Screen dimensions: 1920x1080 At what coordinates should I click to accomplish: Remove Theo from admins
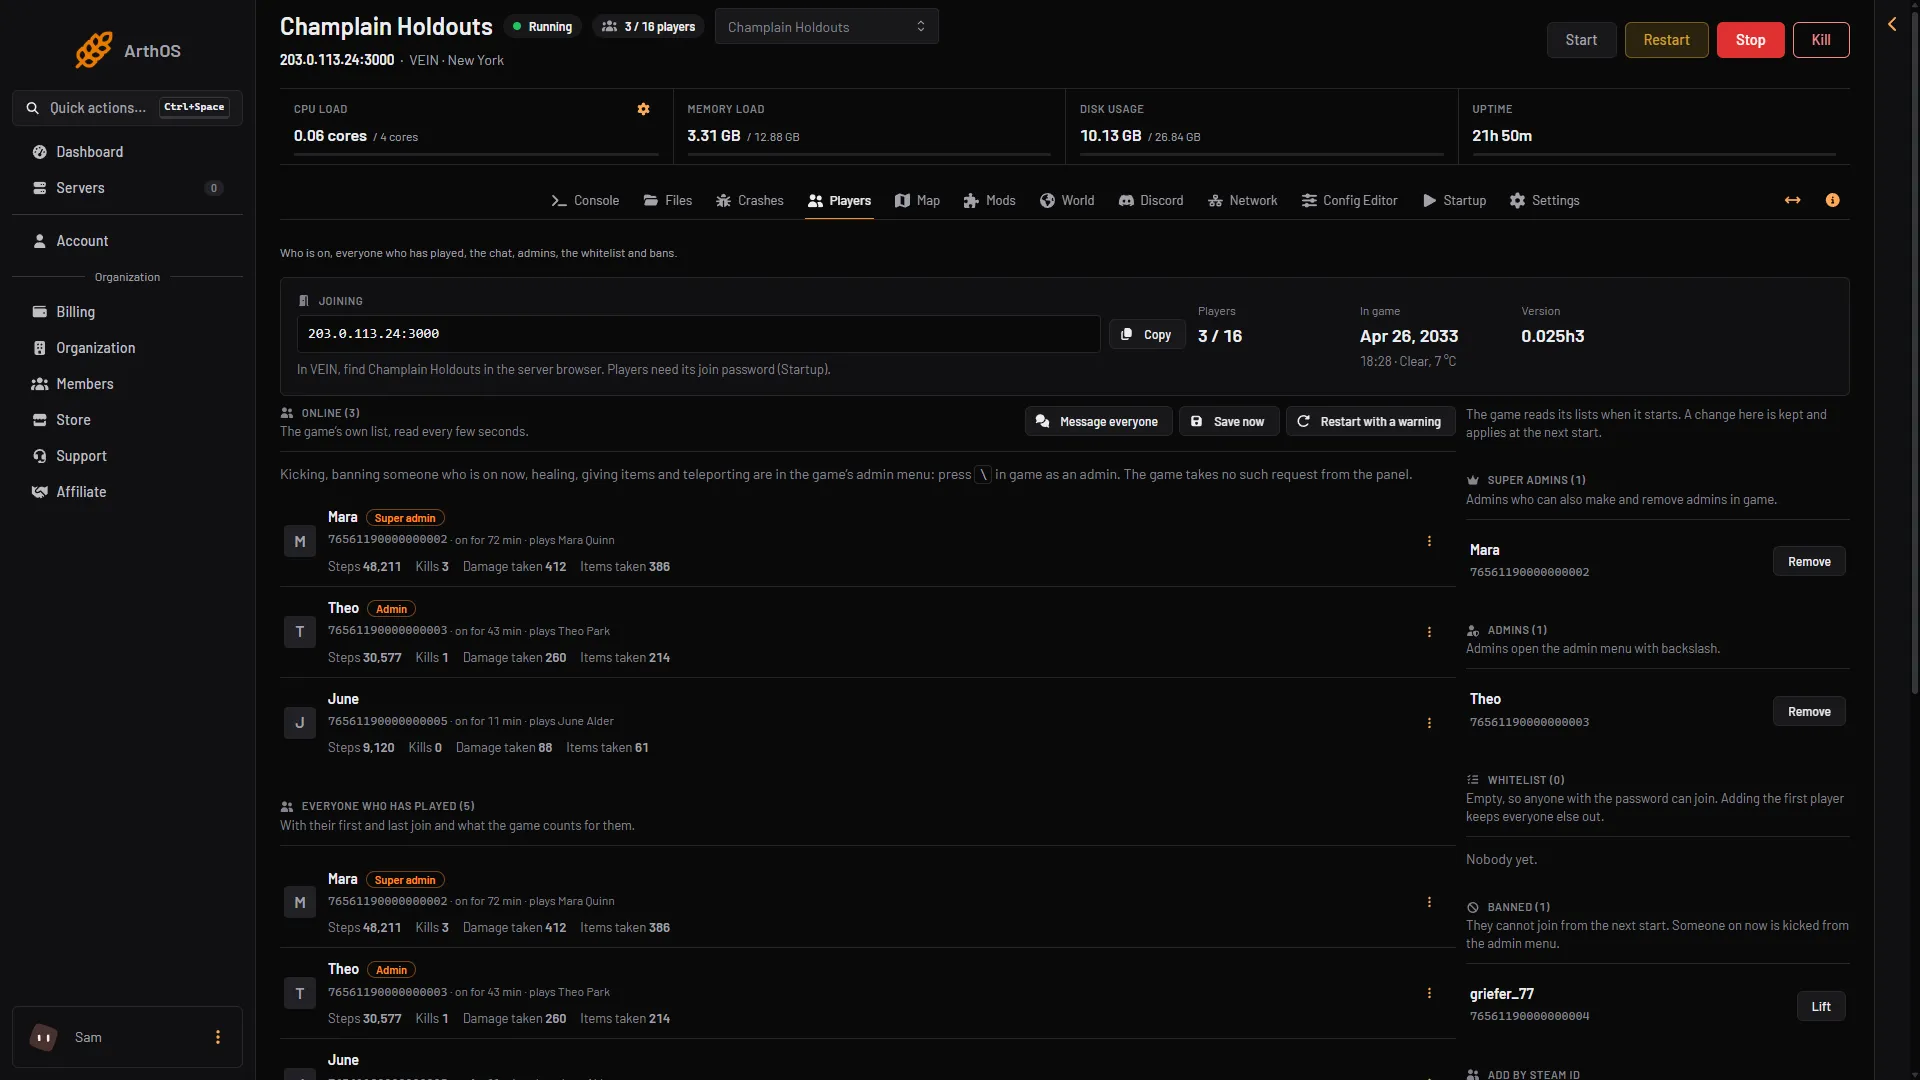click(x=1809, y=711)
